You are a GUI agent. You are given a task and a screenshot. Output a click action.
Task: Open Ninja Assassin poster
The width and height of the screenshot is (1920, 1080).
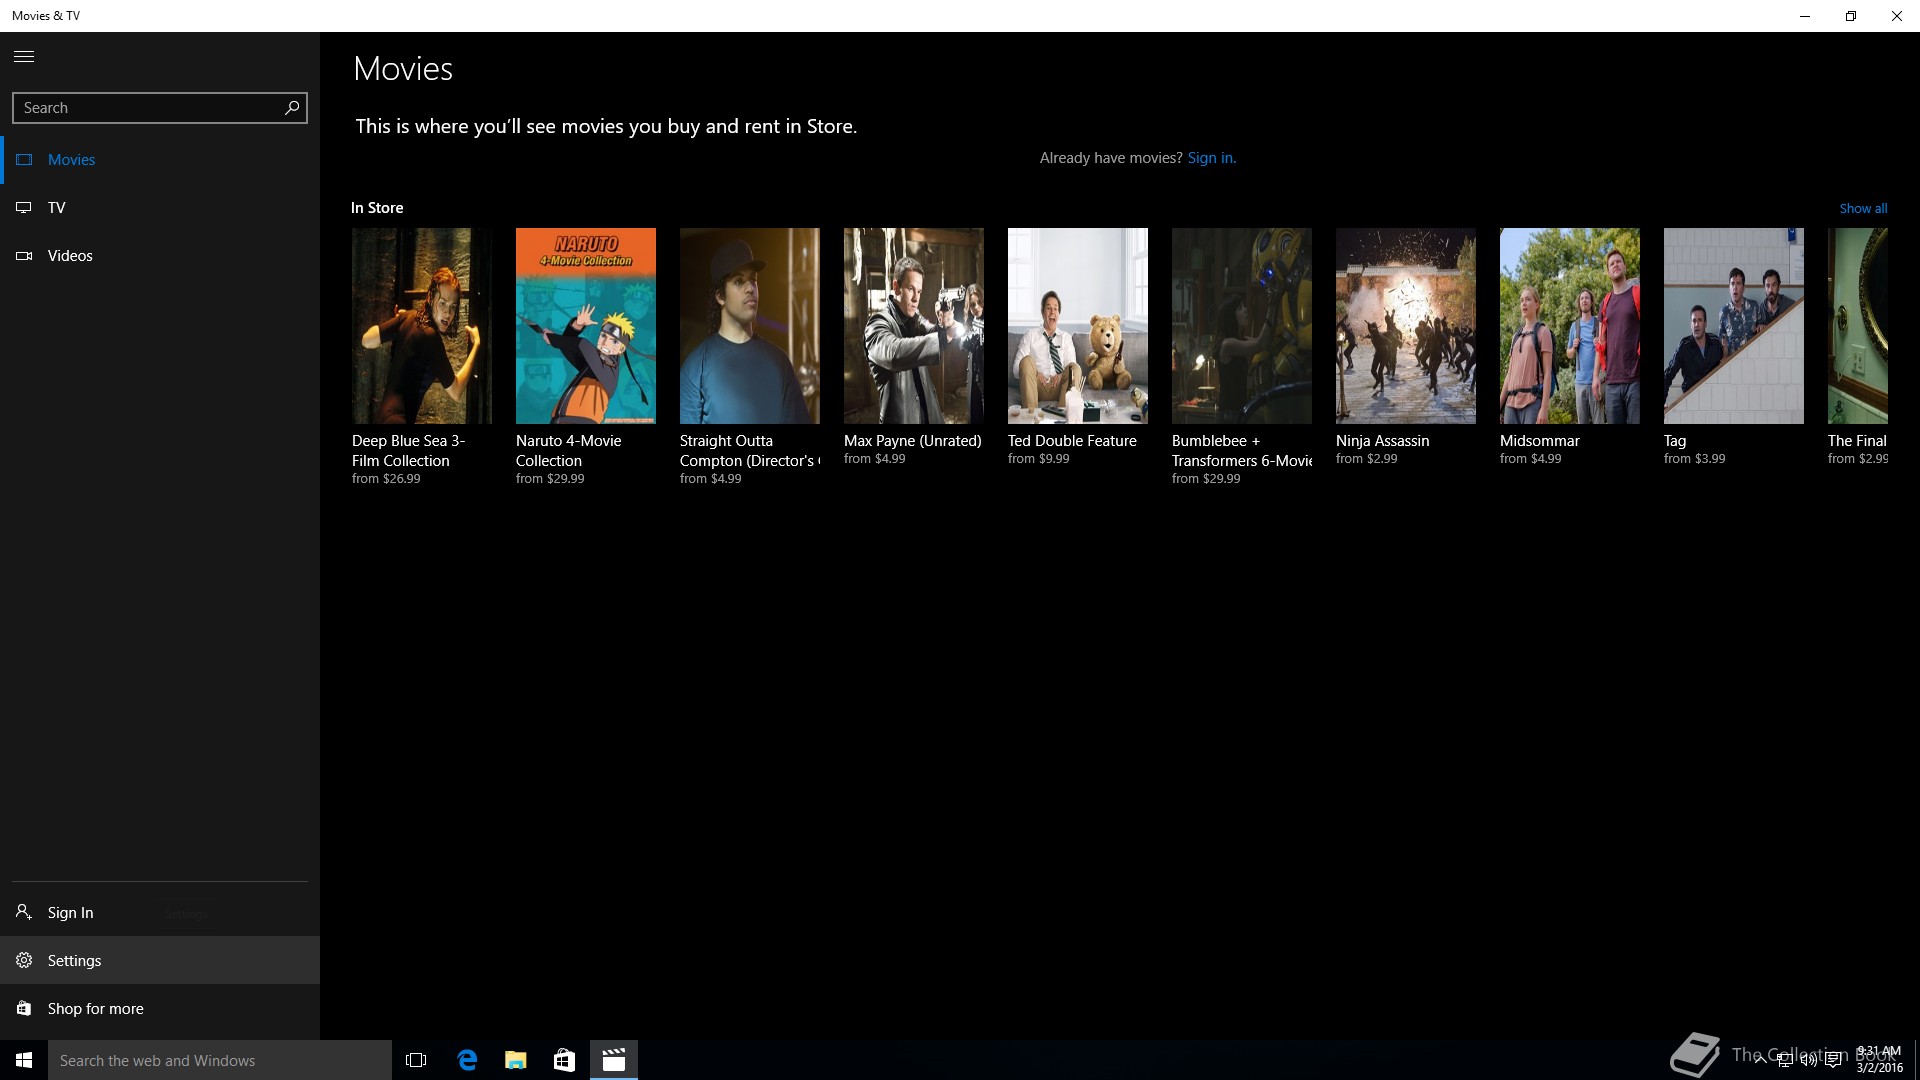coord(1406,326)
